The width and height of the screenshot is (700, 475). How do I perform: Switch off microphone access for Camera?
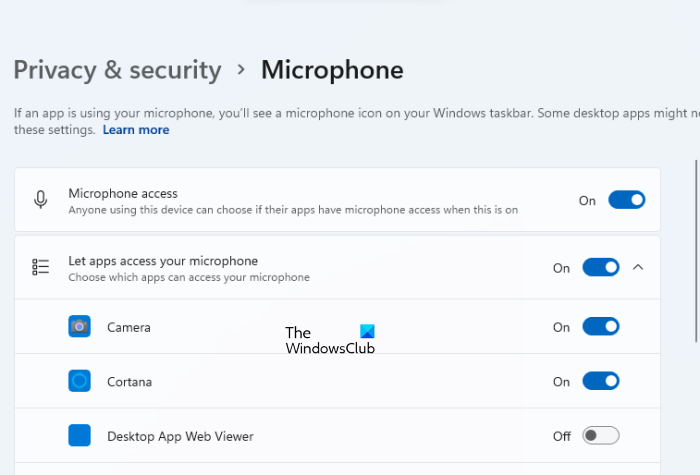pos(601,327)
